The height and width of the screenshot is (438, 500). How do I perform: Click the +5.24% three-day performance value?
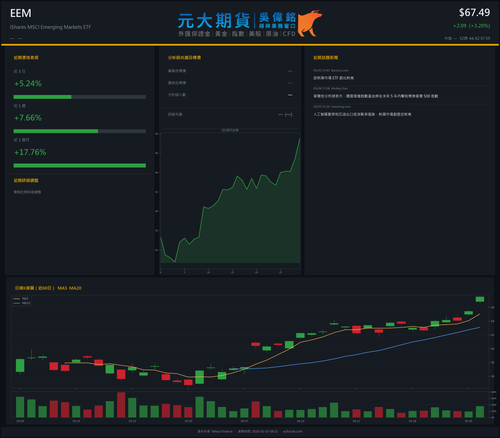28,83
